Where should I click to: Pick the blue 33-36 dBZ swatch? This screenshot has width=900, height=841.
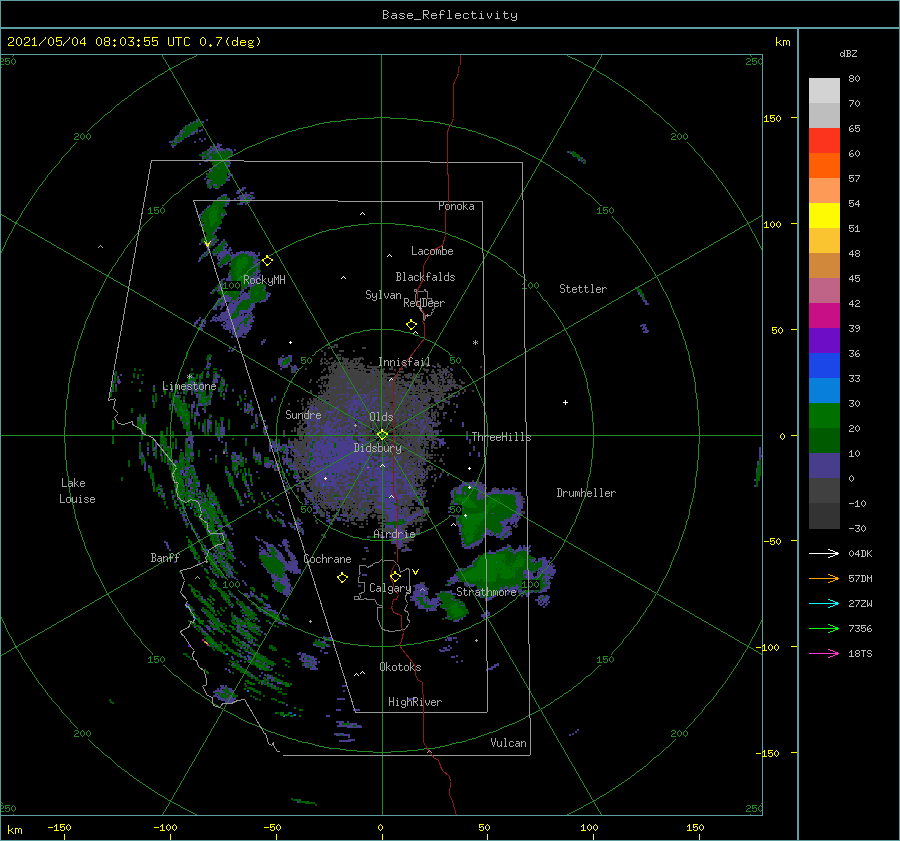[x=824, y=366]
